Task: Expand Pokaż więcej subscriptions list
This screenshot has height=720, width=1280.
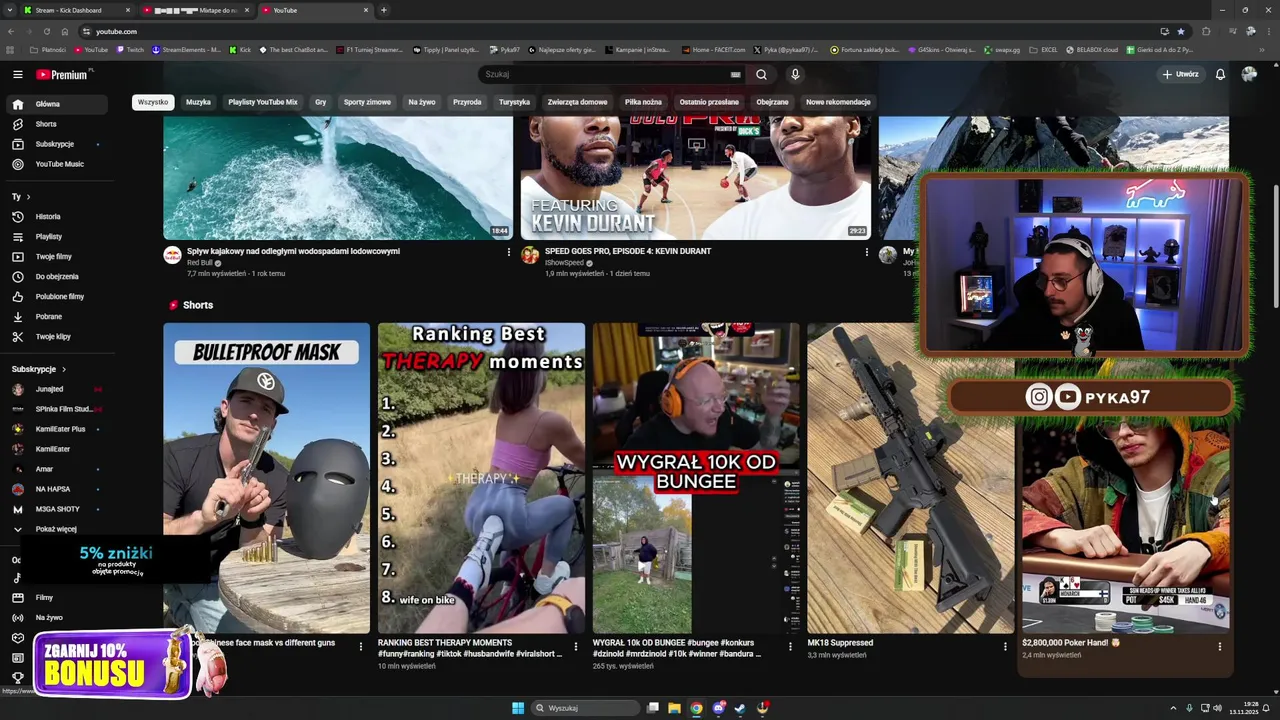Action: pos(55,529)
